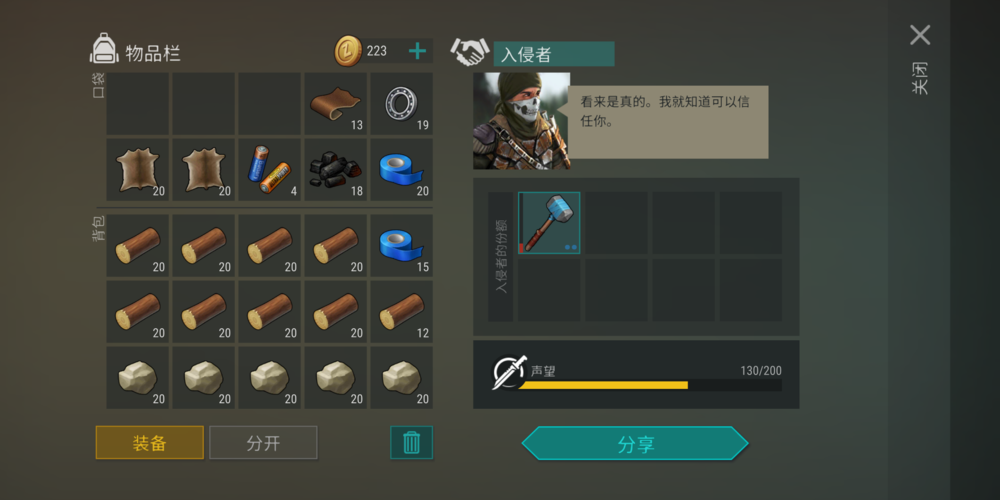
Task: Tap the plus icon to add coins
Action: click(x=417, y=51)
